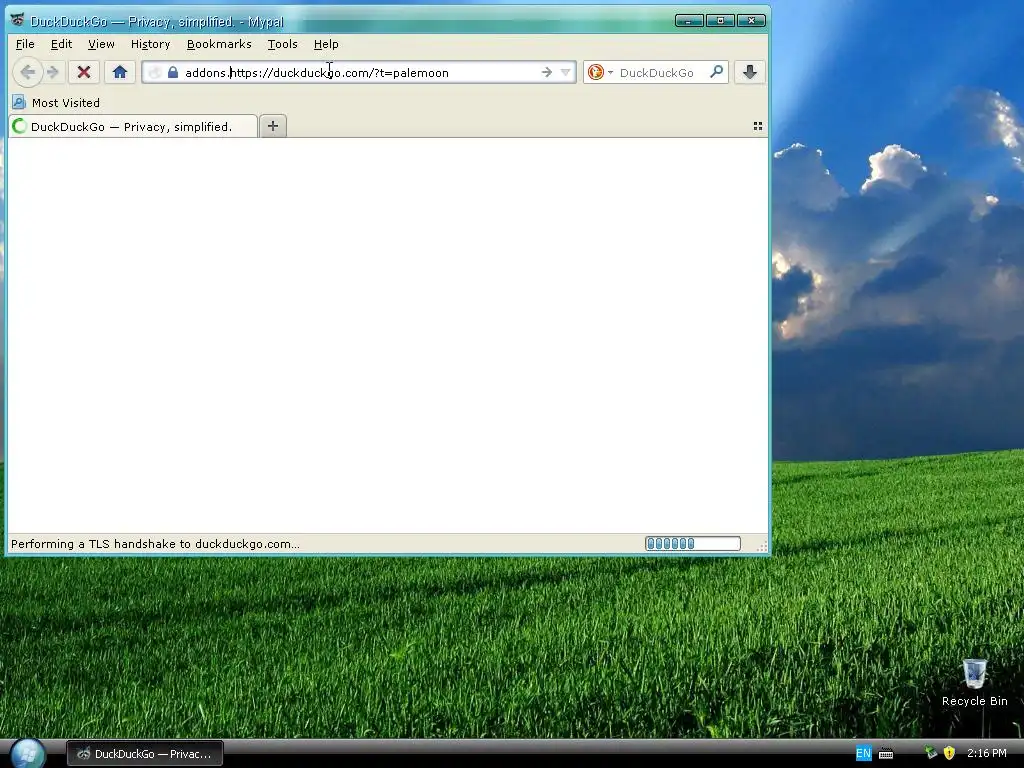The height and width of the screenshot is (768, 1024).
Task: Click the padlock site security icon
Action: coord(173,72)
